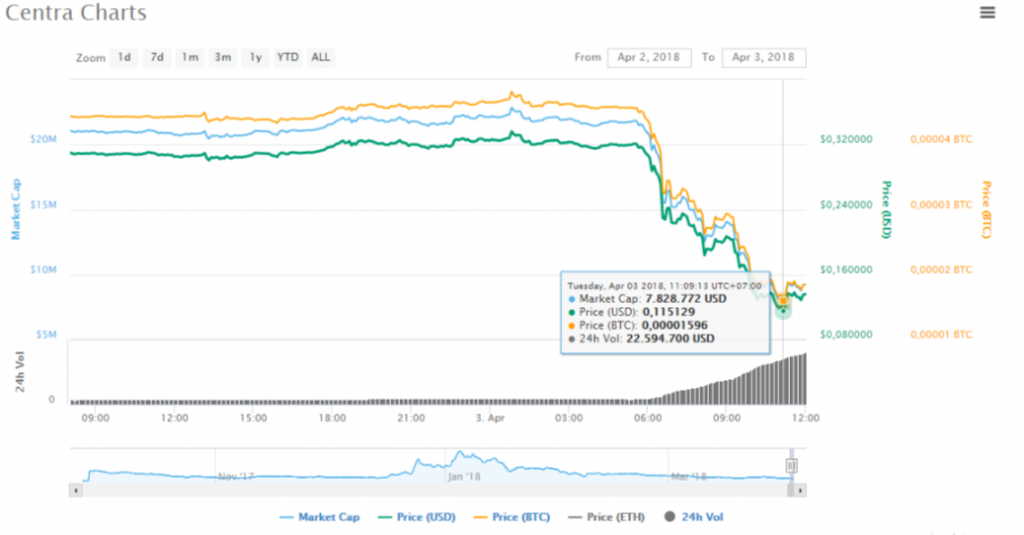The width and height of the screenshot is (1024, 535).
Task: Click the $20M market cap axis label
Action: [43, 139]
